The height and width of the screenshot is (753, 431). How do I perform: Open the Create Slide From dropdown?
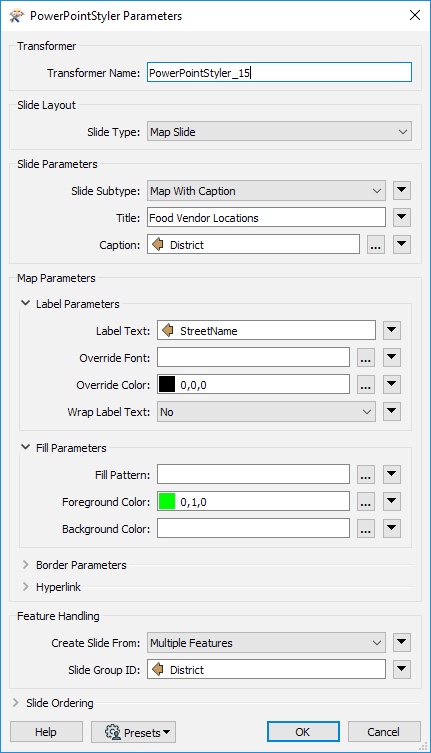[266, 643]
